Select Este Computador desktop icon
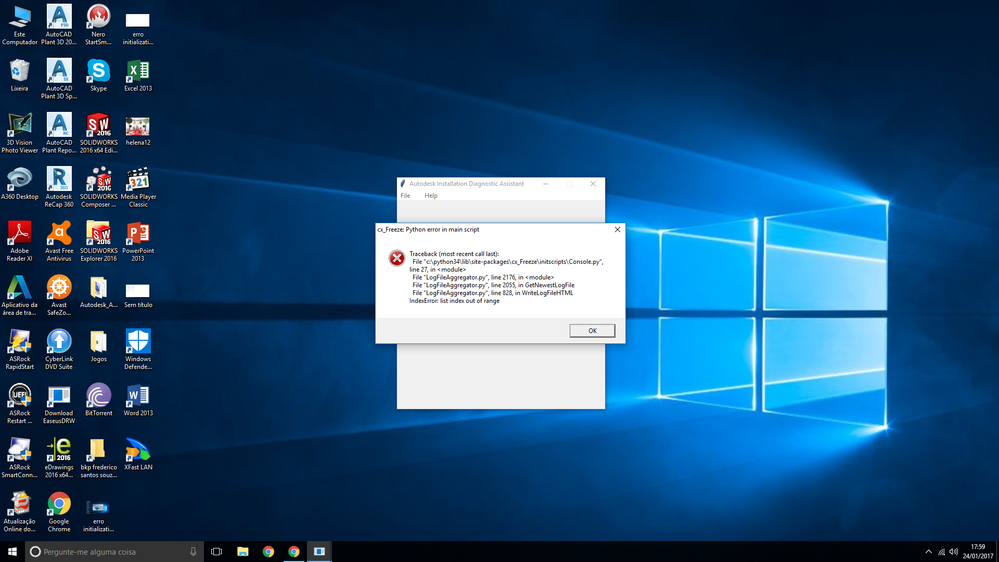Image resolution: width=999 pixels, height=562 pixels. click(x=20, y=25)
